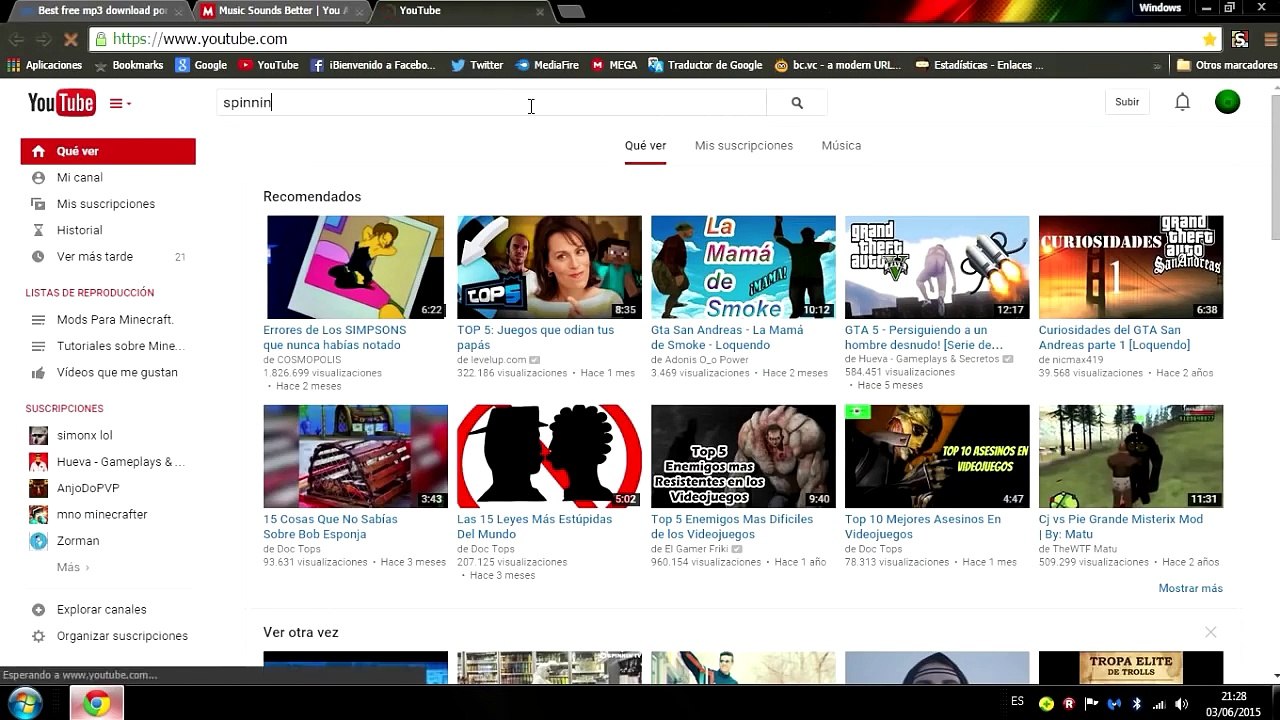Viewport: 1280px width, 720px height.
Task: Switch to Mis suscripciones tab
Action: (743, 146)
